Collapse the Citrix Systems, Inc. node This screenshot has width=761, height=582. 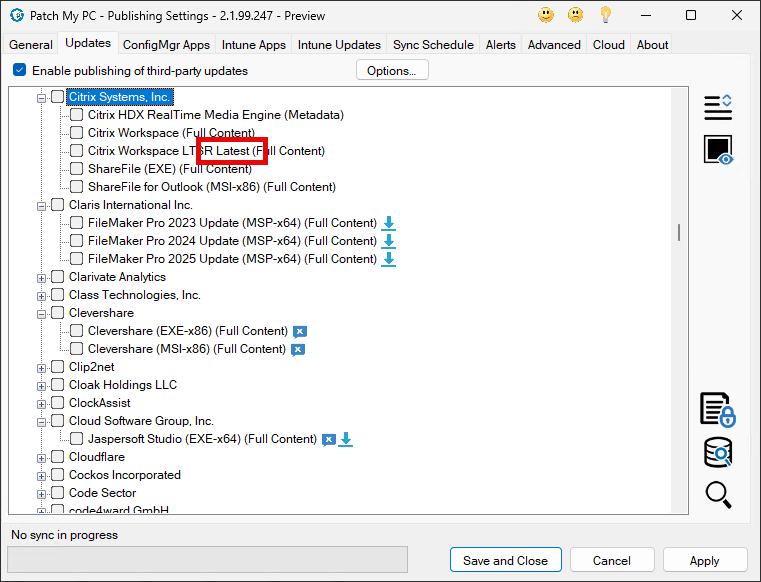[41, 98]
